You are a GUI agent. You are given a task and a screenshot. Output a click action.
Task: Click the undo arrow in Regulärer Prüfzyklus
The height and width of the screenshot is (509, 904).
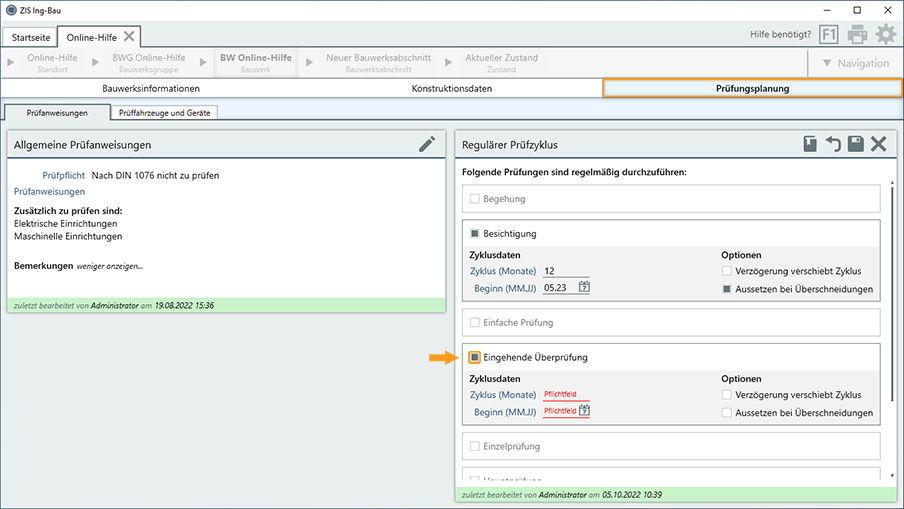(833, 144)
